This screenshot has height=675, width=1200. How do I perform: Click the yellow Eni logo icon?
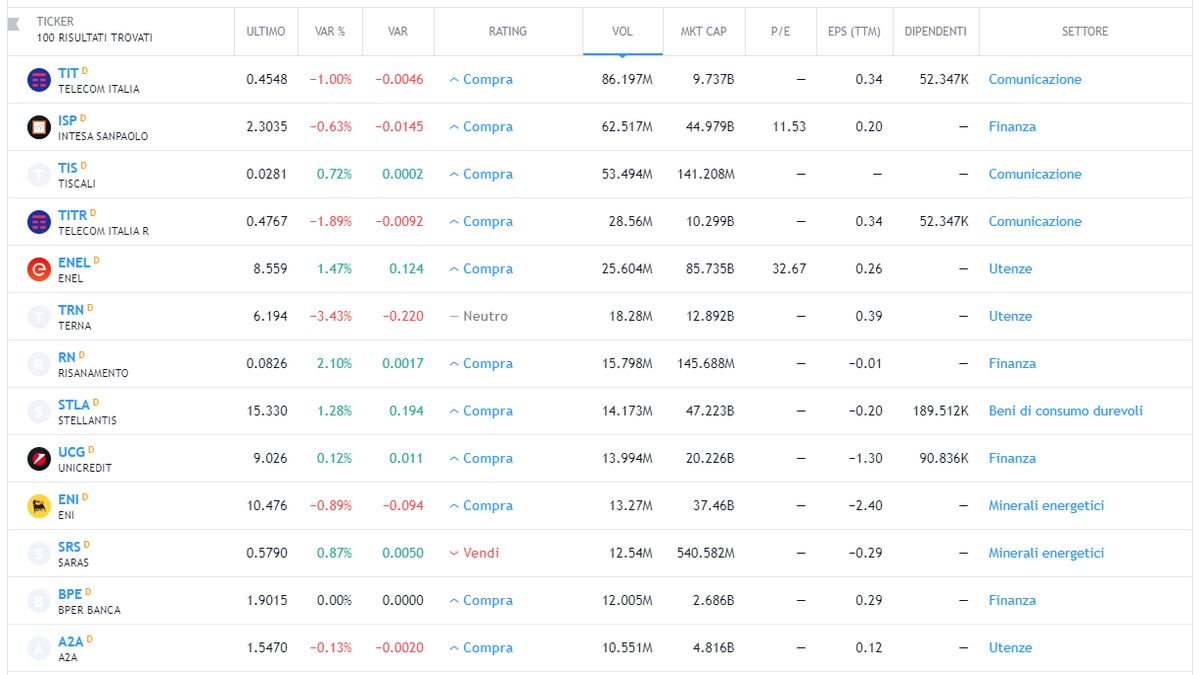click(39, 506)
